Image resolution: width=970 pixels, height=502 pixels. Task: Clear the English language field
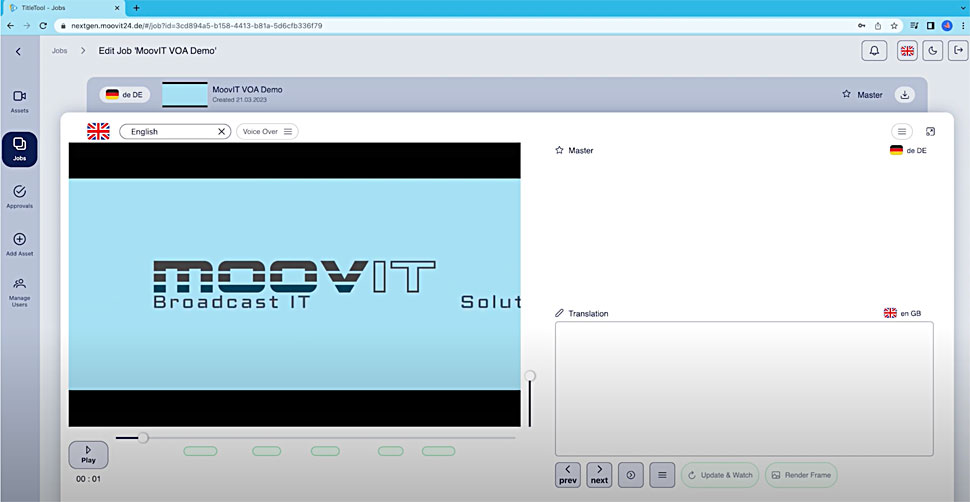(221, 132)
